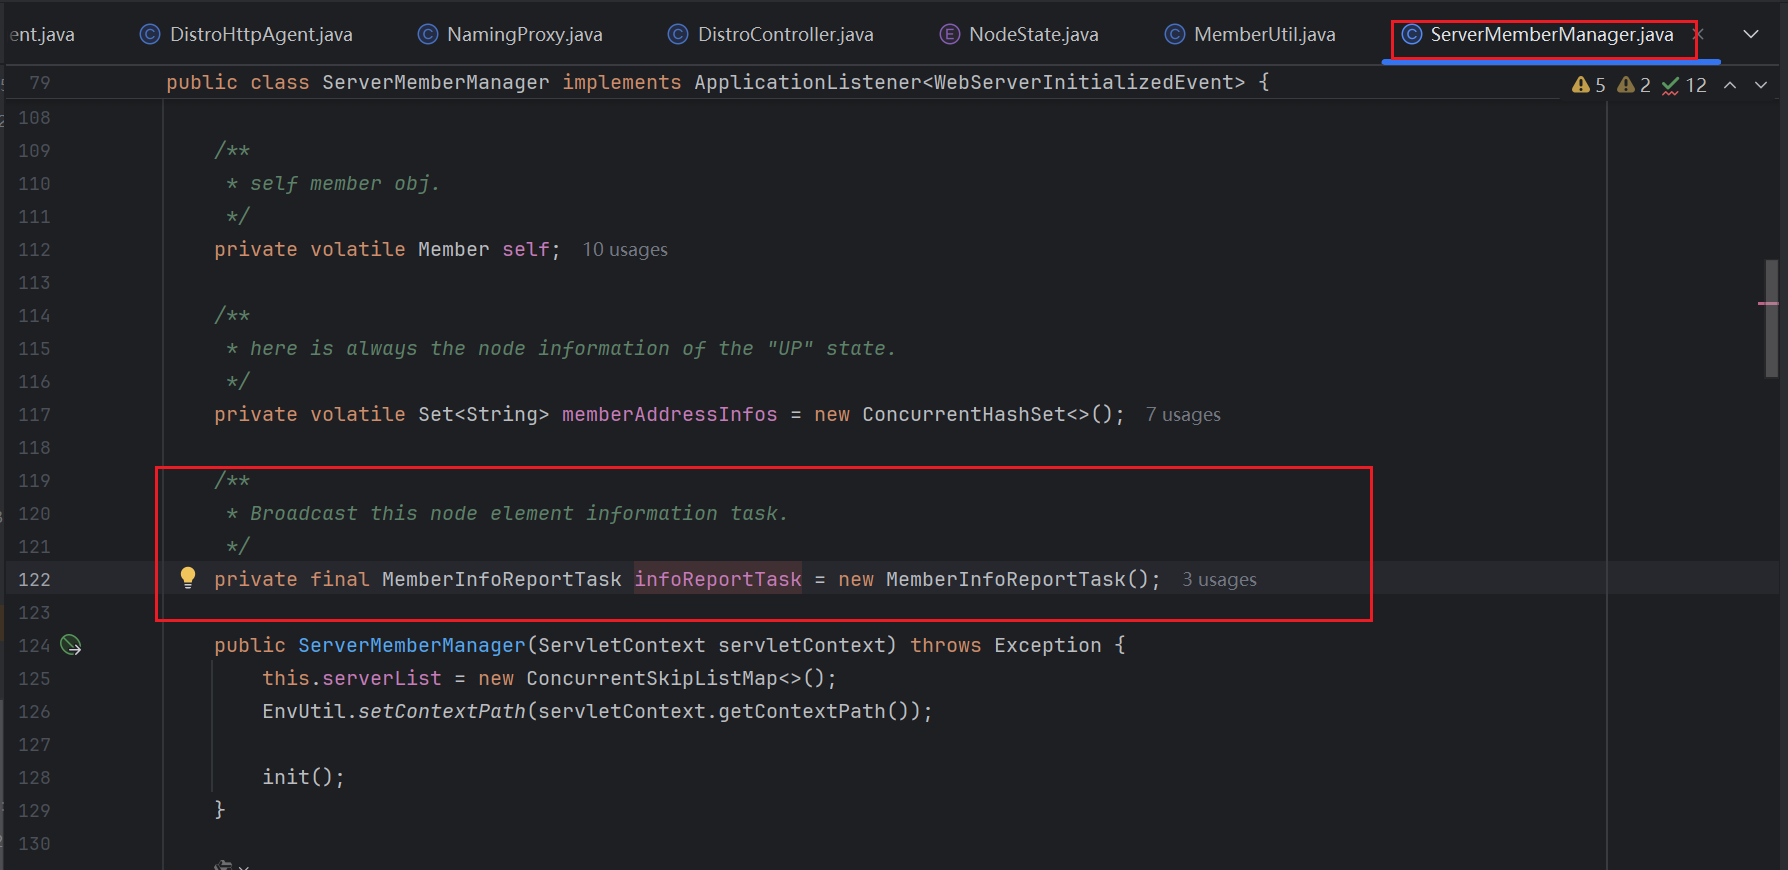Click the pink error stripe marker on scrollbar
The height and width of the screenshot is (870, 1788).
point(1767,303)
